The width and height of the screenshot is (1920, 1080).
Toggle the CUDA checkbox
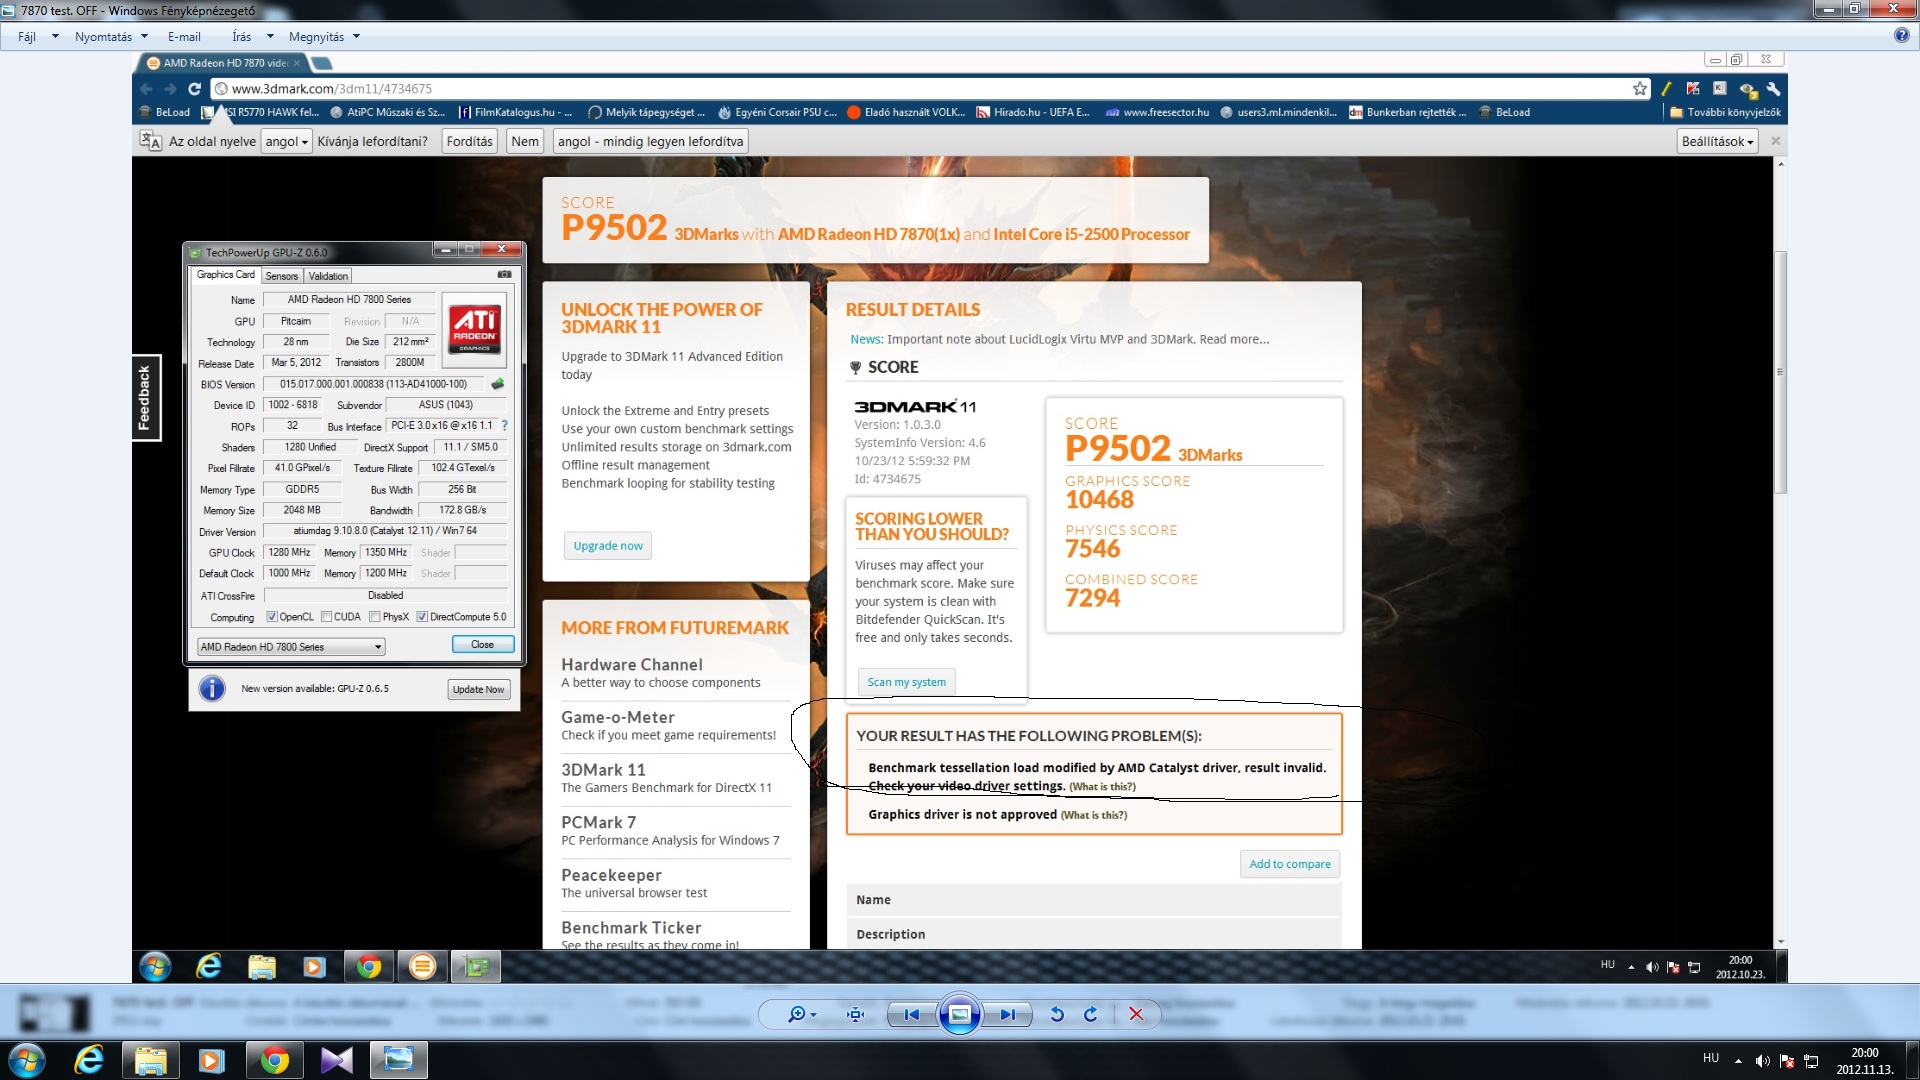tap(326, 617)
